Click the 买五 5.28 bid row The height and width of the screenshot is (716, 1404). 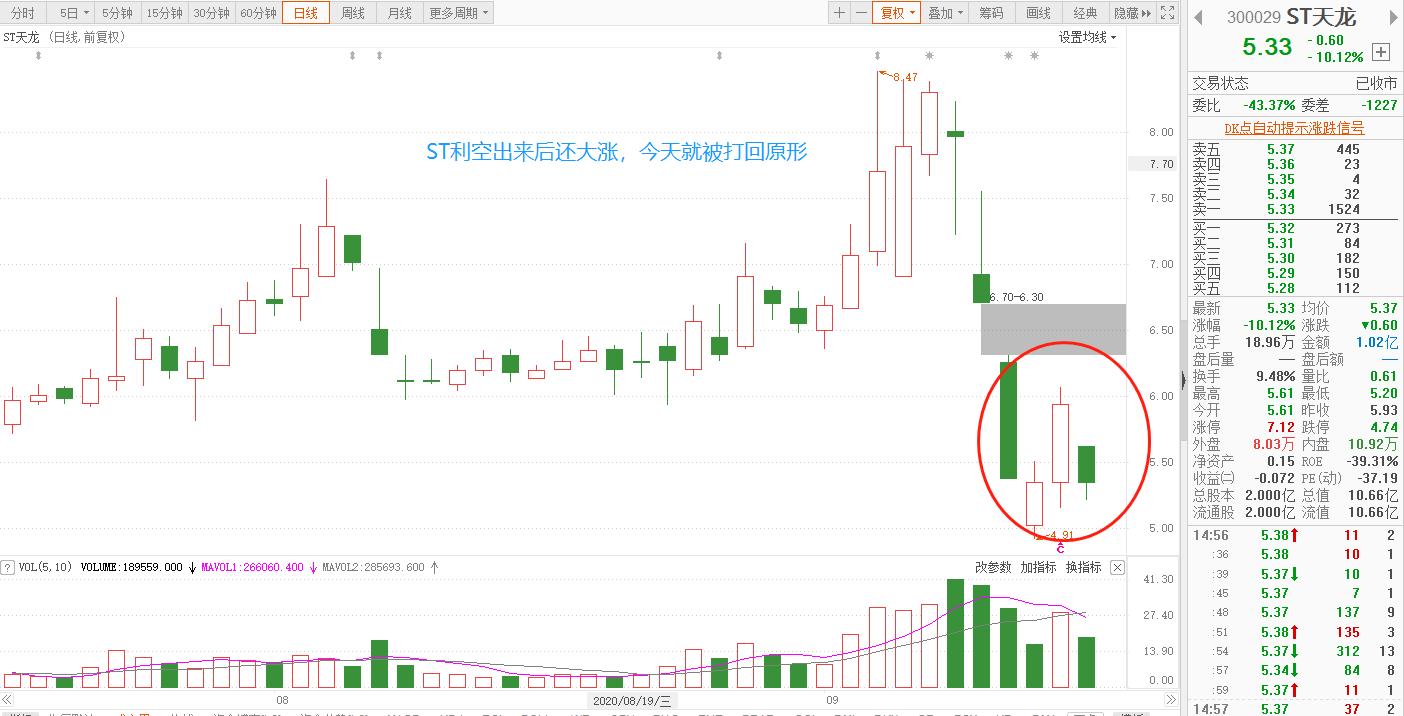pos(1294,289)
